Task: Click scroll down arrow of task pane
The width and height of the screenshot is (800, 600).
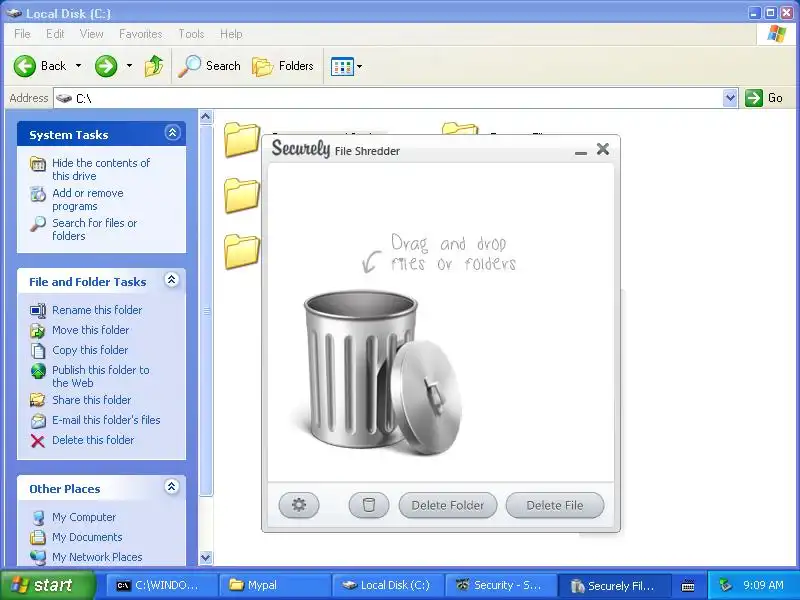Action: (x=206, y=558)
